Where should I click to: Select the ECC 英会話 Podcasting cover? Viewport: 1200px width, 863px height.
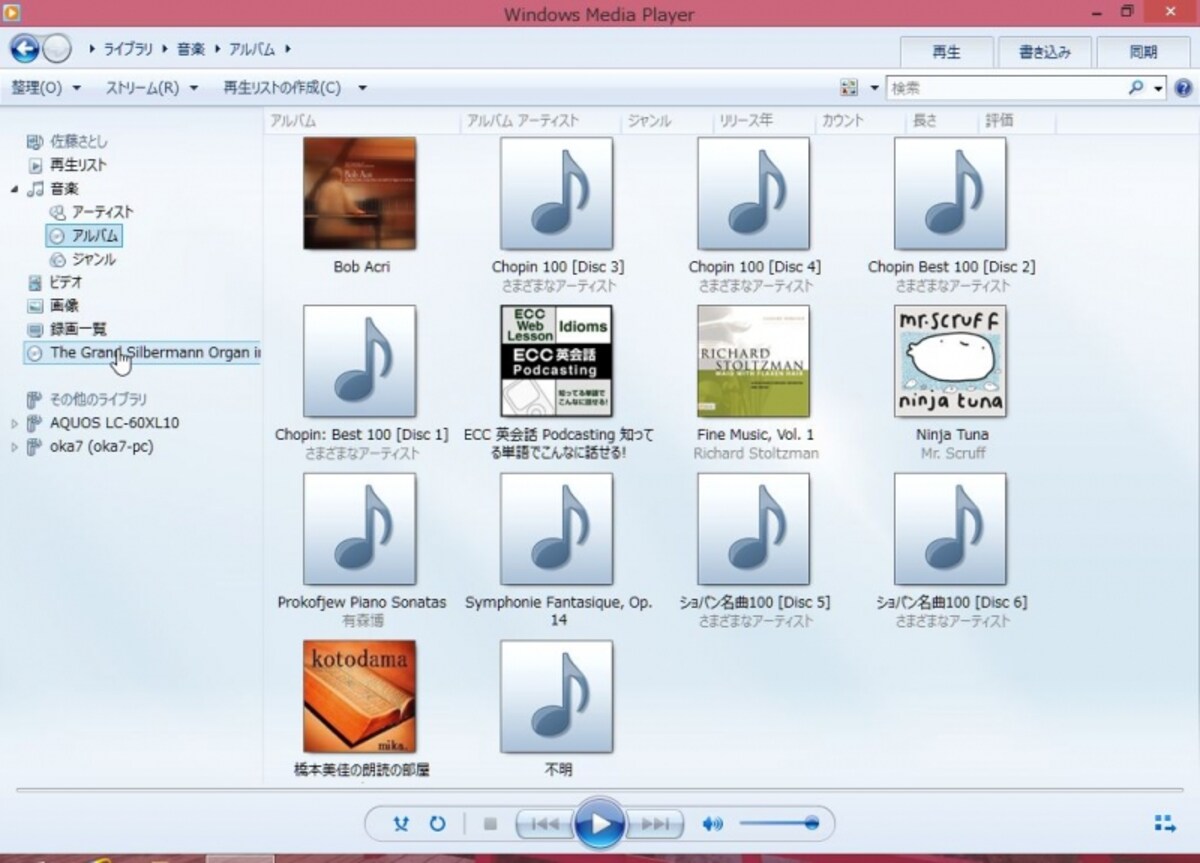tap(557, 362)
